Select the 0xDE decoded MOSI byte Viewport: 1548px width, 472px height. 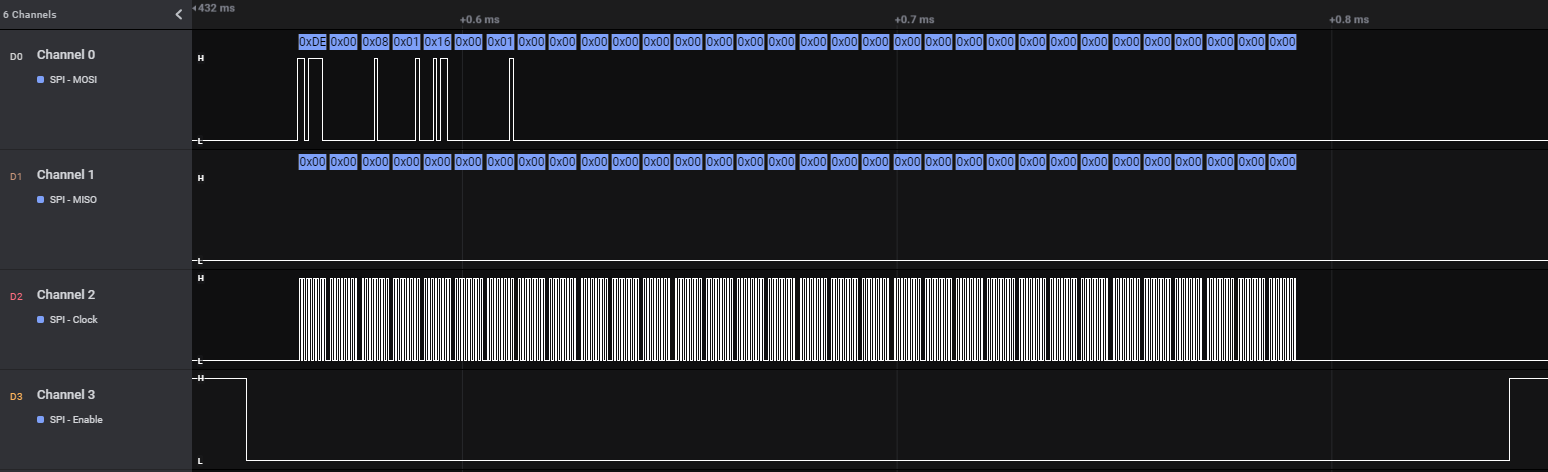coord(312,42)
